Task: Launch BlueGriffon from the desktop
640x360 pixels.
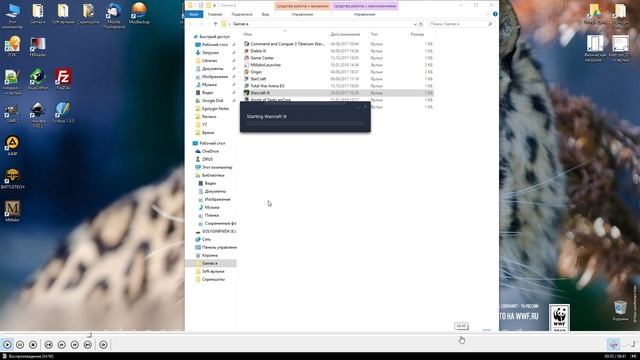Action: 38,79
